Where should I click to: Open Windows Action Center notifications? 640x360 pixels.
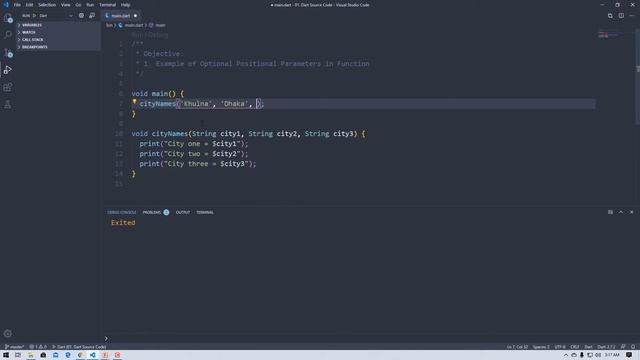click(x=629, y=355)
